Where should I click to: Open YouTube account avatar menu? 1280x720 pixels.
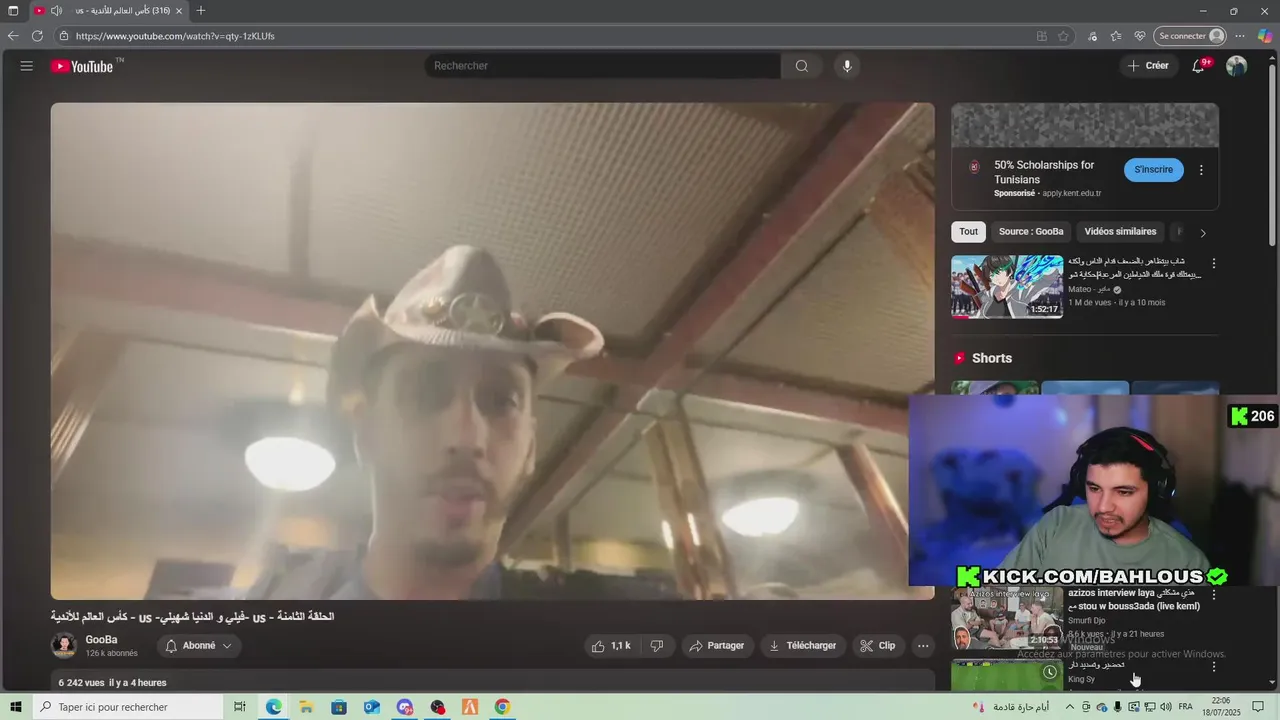(1237, 66)
